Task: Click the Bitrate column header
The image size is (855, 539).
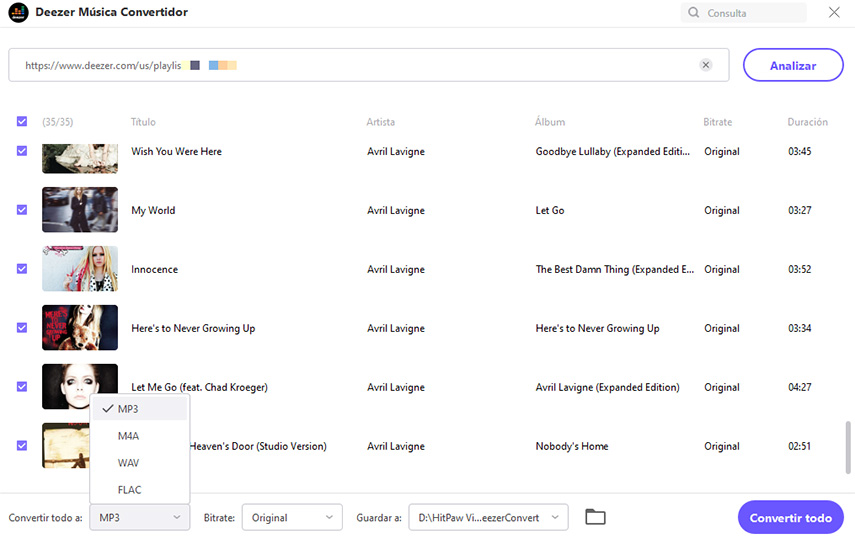Action: [718, 122]
